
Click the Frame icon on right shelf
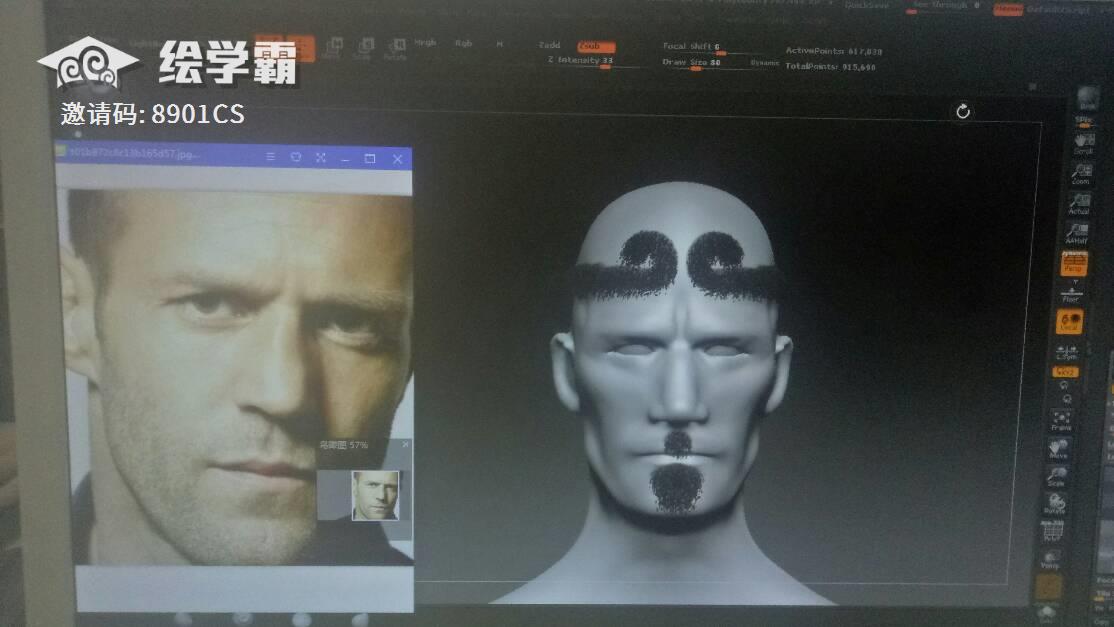tap(1062, 420)
